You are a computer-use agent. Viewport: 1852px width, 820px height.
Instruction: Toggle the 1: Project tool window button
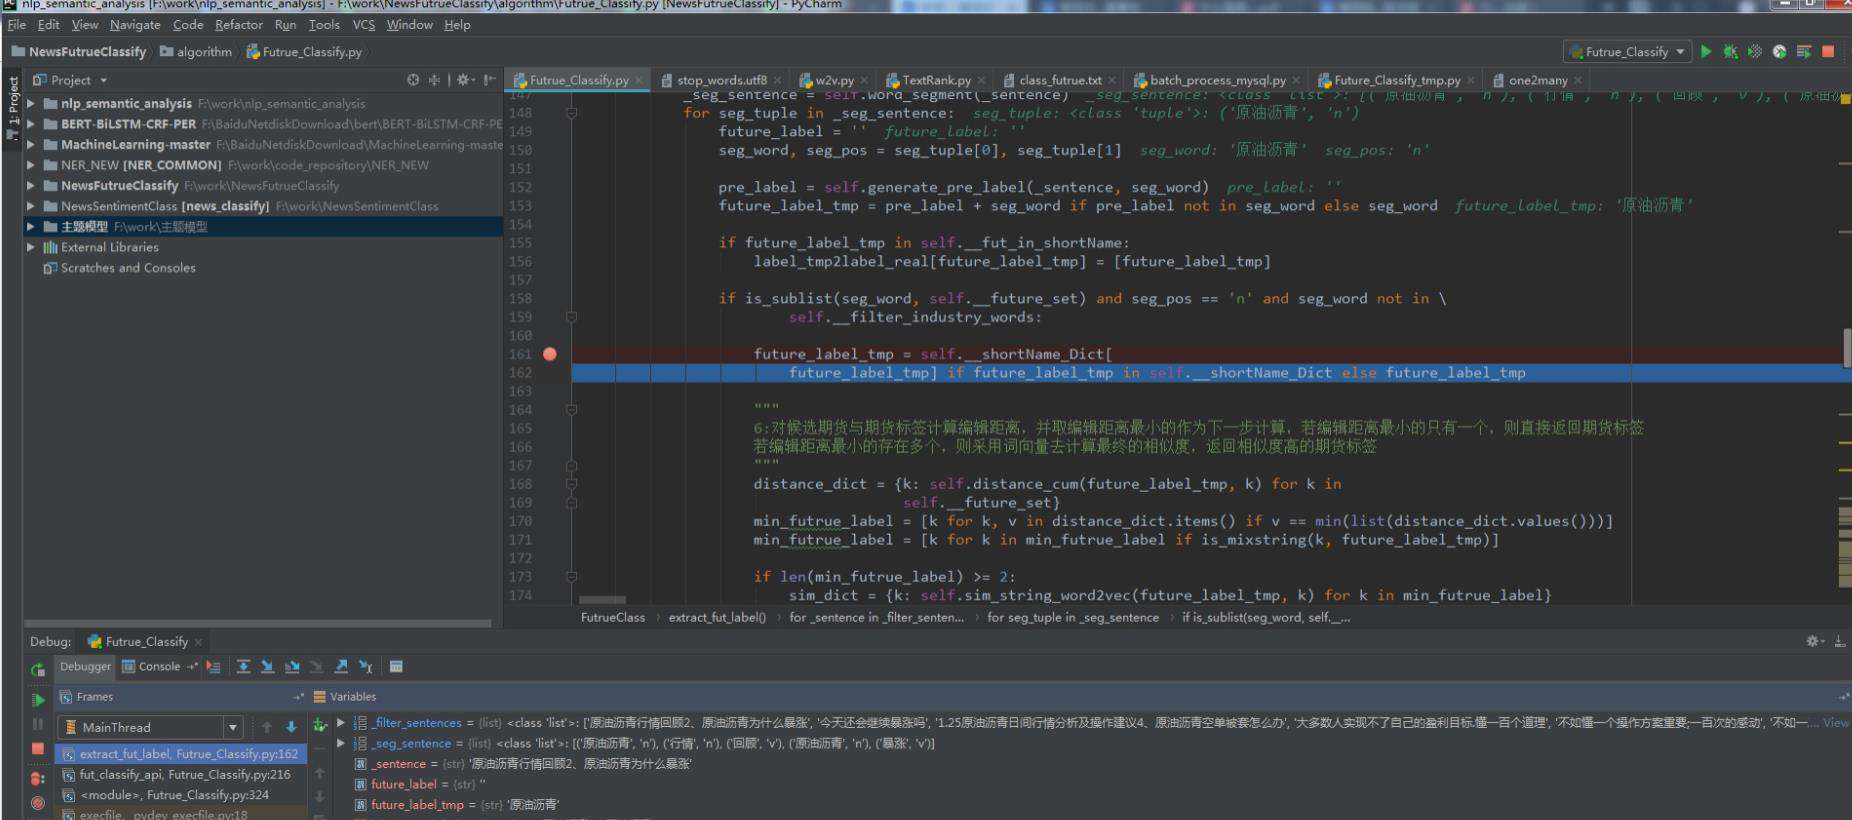click(x=12, y=106)
